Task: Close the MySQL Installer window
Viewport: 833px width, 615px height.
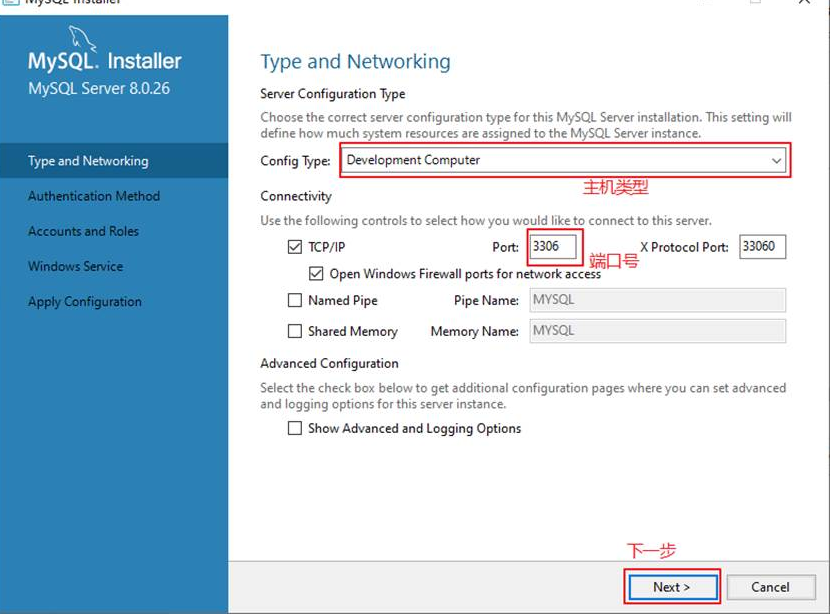Action: coord(804,2)
